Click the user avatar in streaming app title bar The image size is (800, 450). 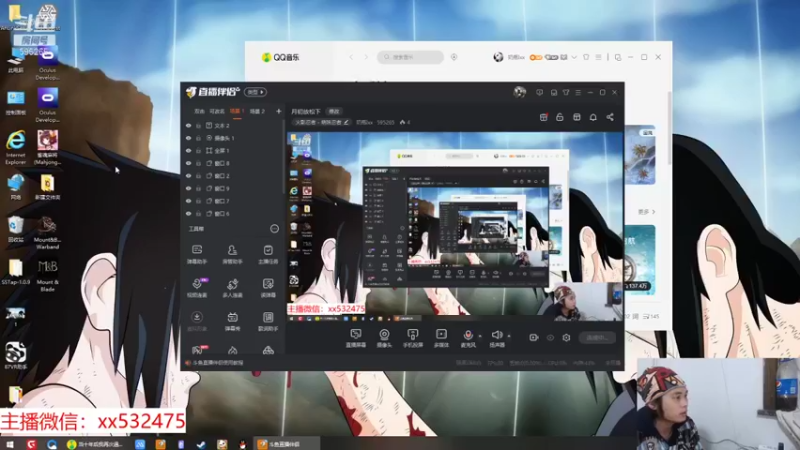coord(519,92)
